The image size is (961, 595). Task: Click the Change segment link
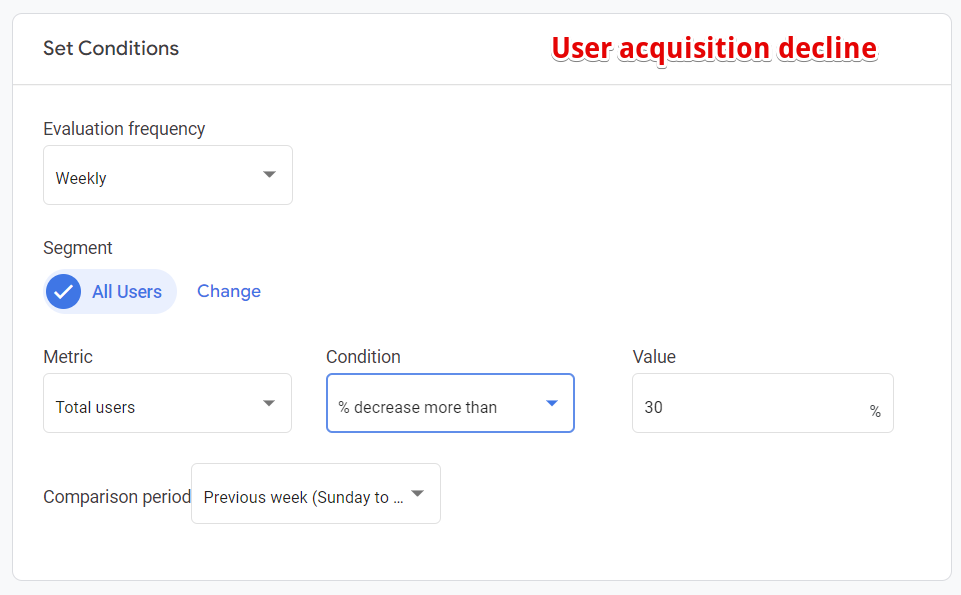pos(229,292)
